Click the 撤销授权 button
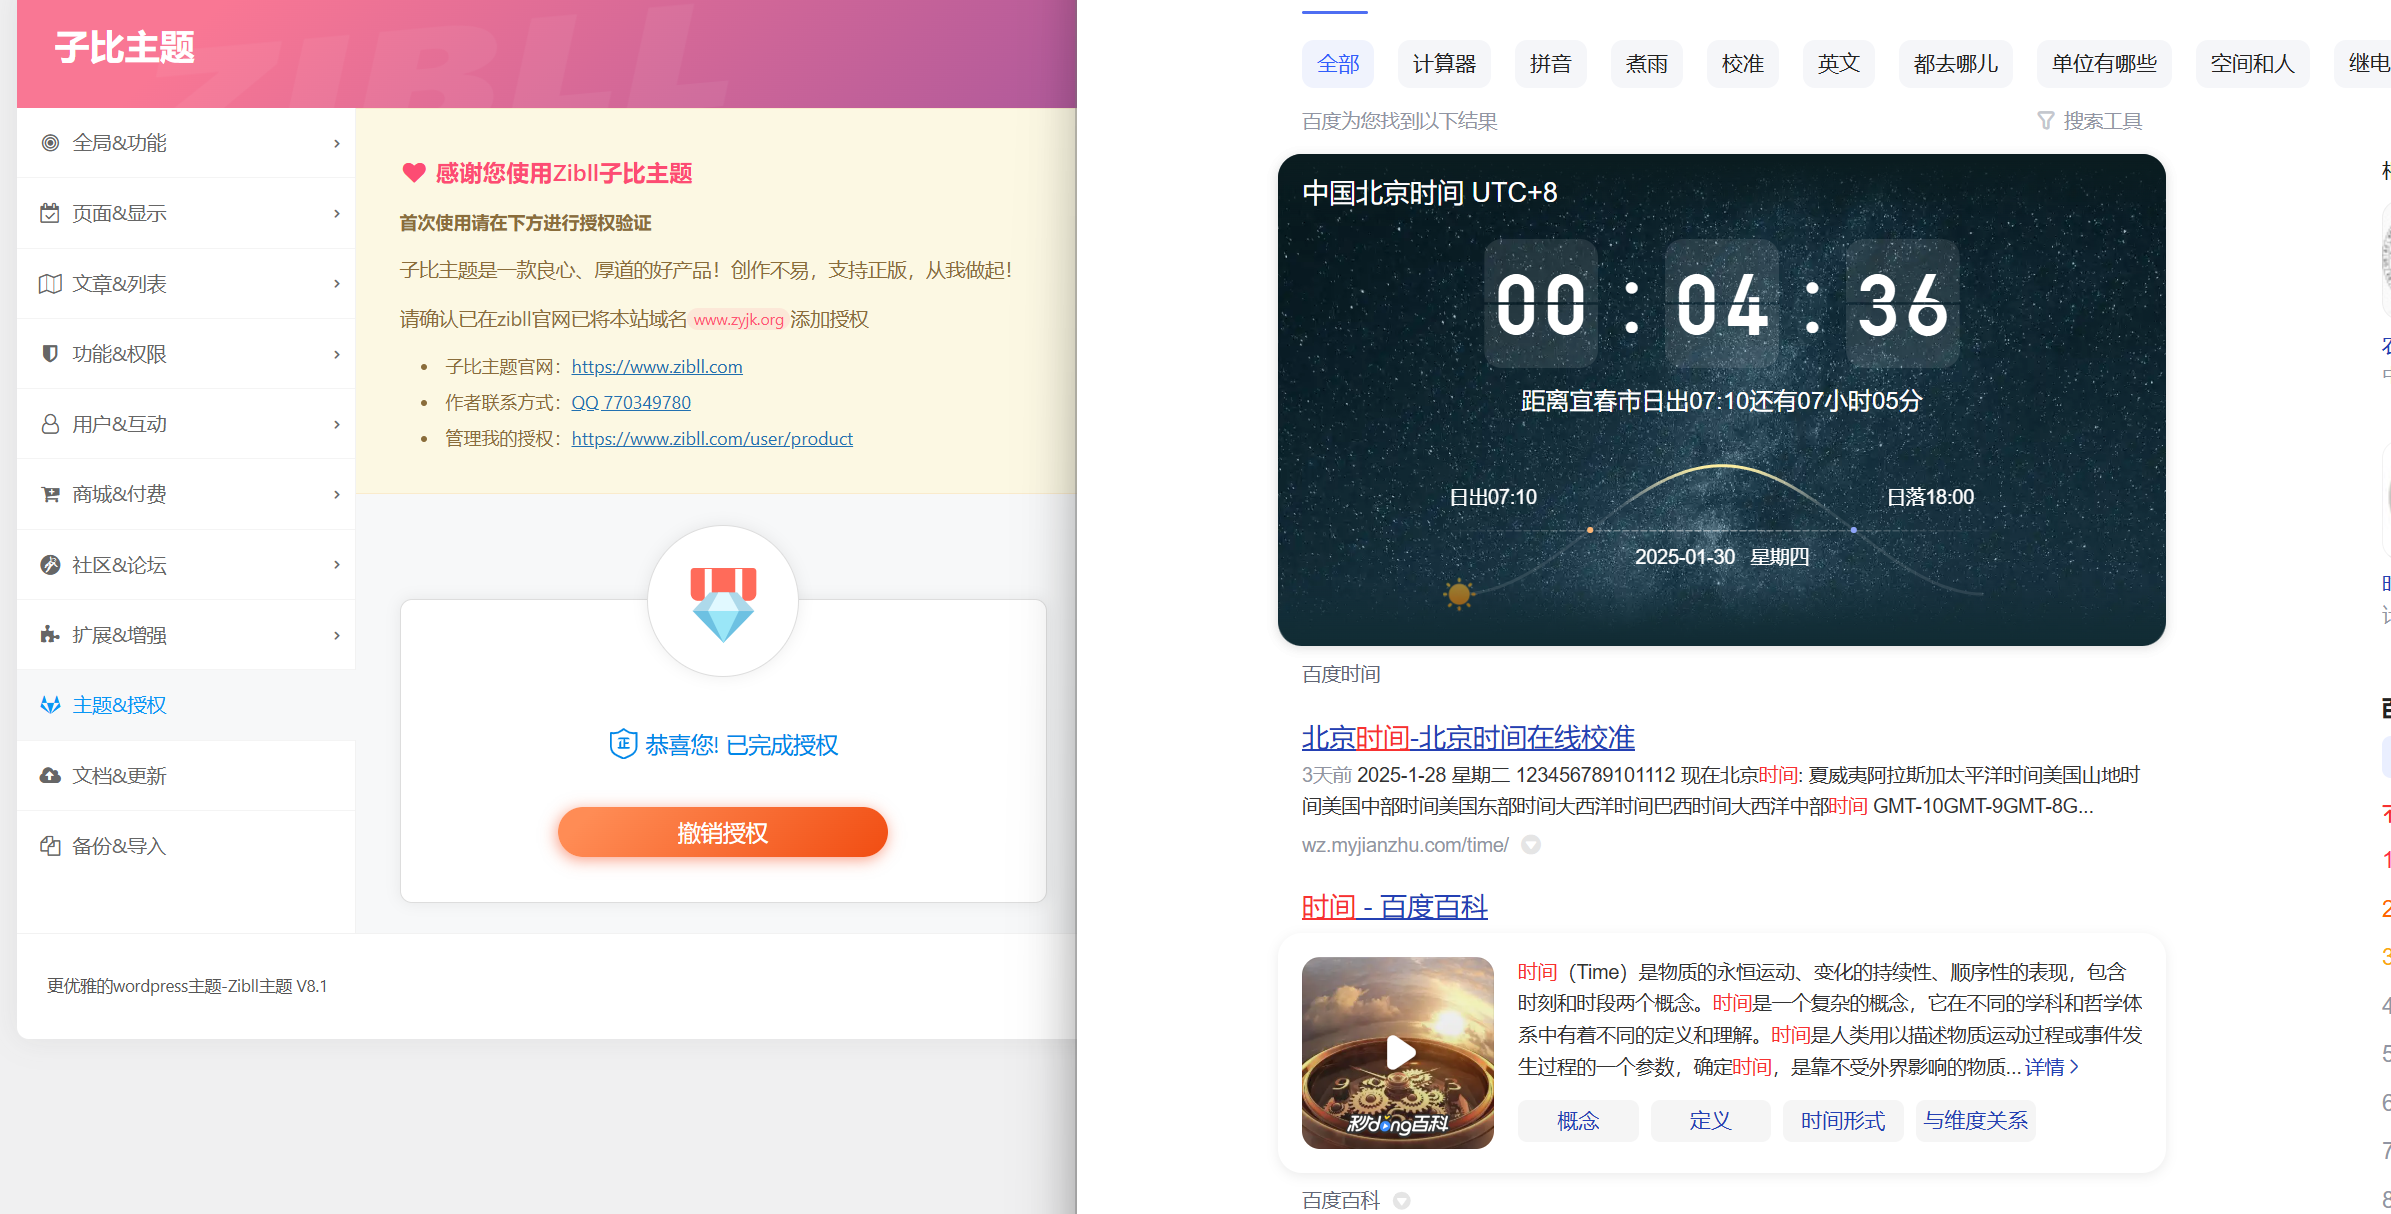2391x1214 pixels. pos(723,832)
